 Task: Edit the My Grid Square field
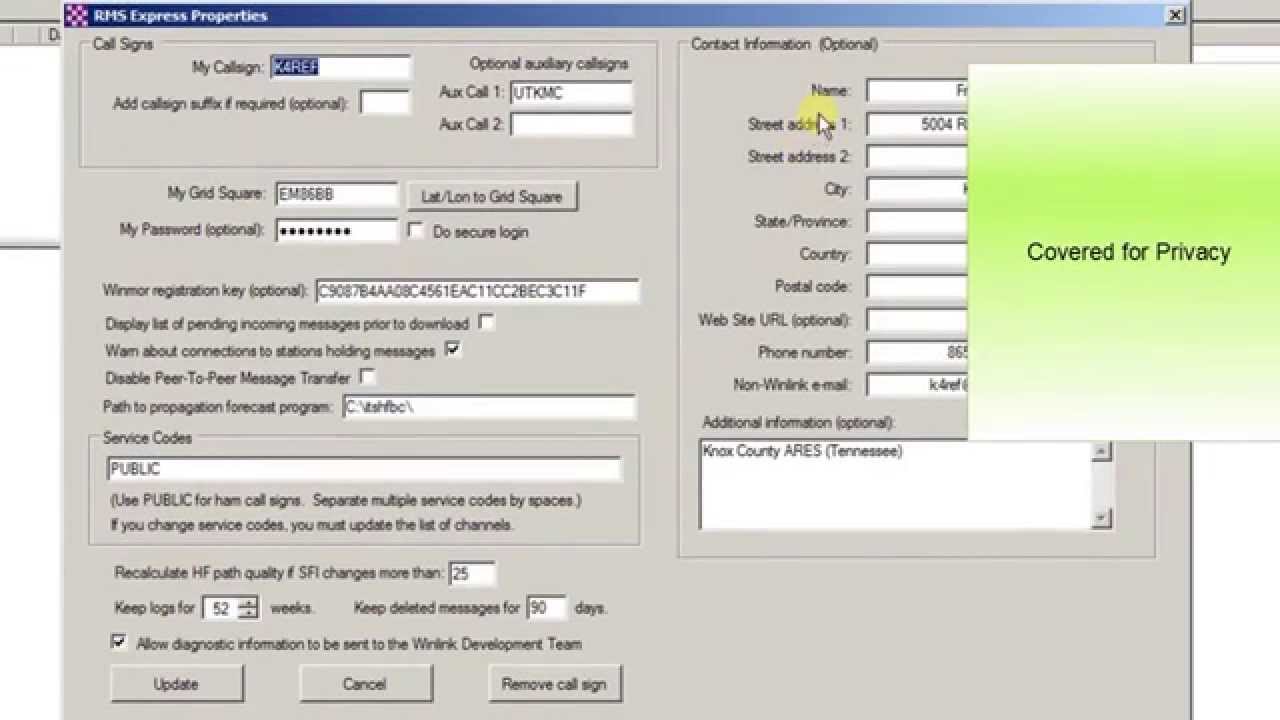pyautogui.click(x=337, y=194)
